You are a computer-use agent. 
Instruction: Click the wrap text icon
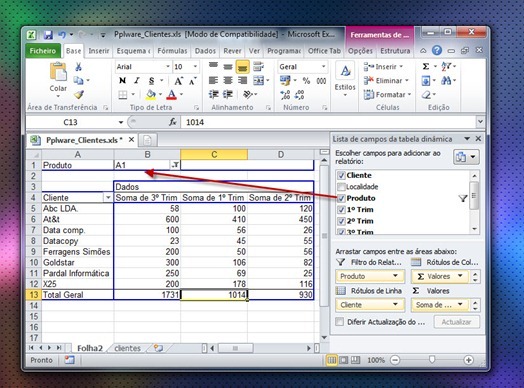click(258, 67)
